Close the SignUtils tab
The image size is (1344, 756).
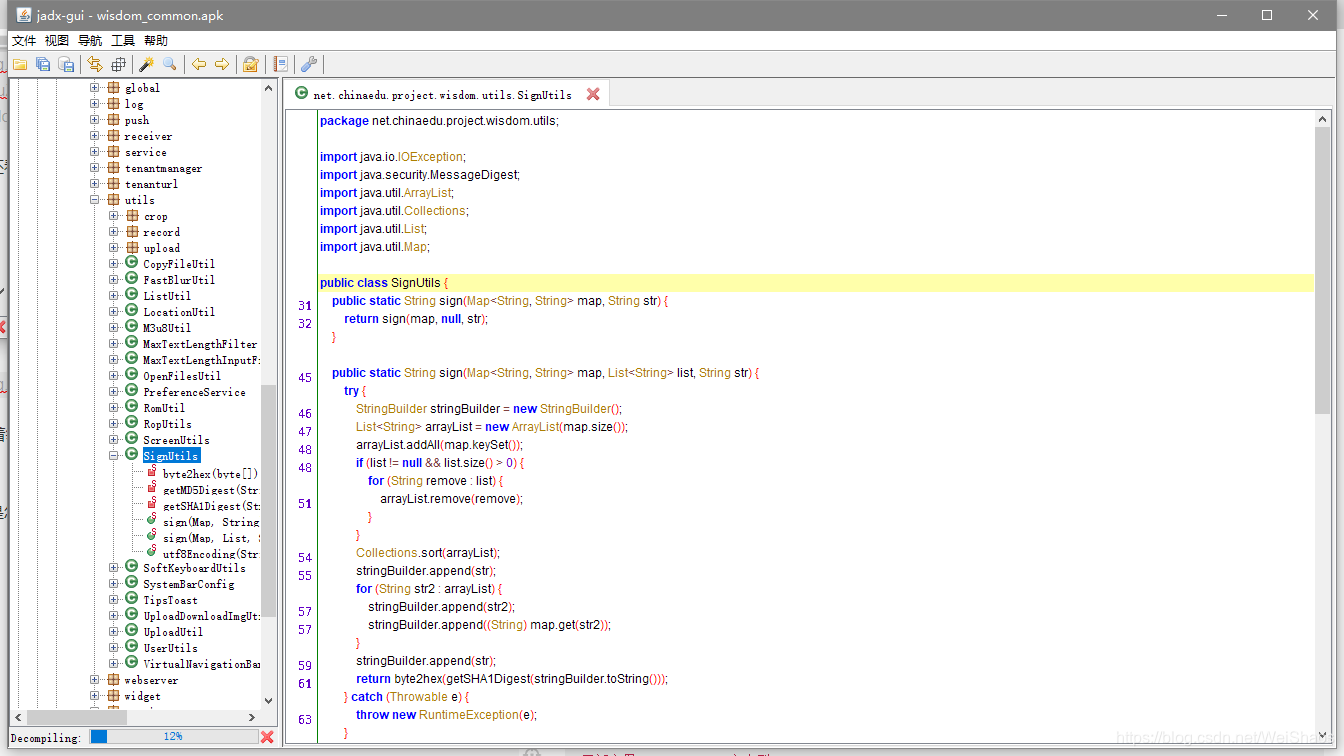pos(593,94)
